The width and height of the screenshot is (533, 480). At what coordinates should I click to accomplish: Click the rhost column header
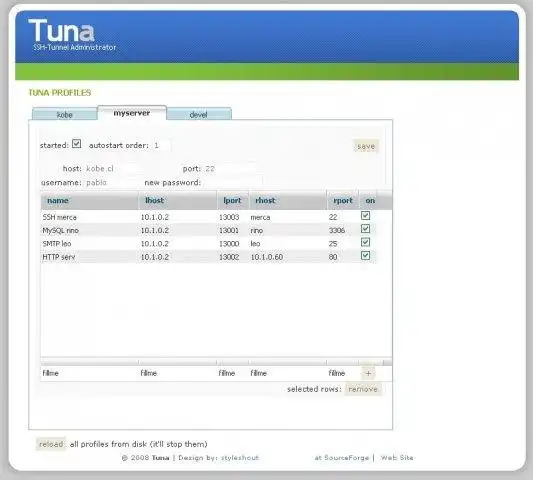[x=287, y=201]
